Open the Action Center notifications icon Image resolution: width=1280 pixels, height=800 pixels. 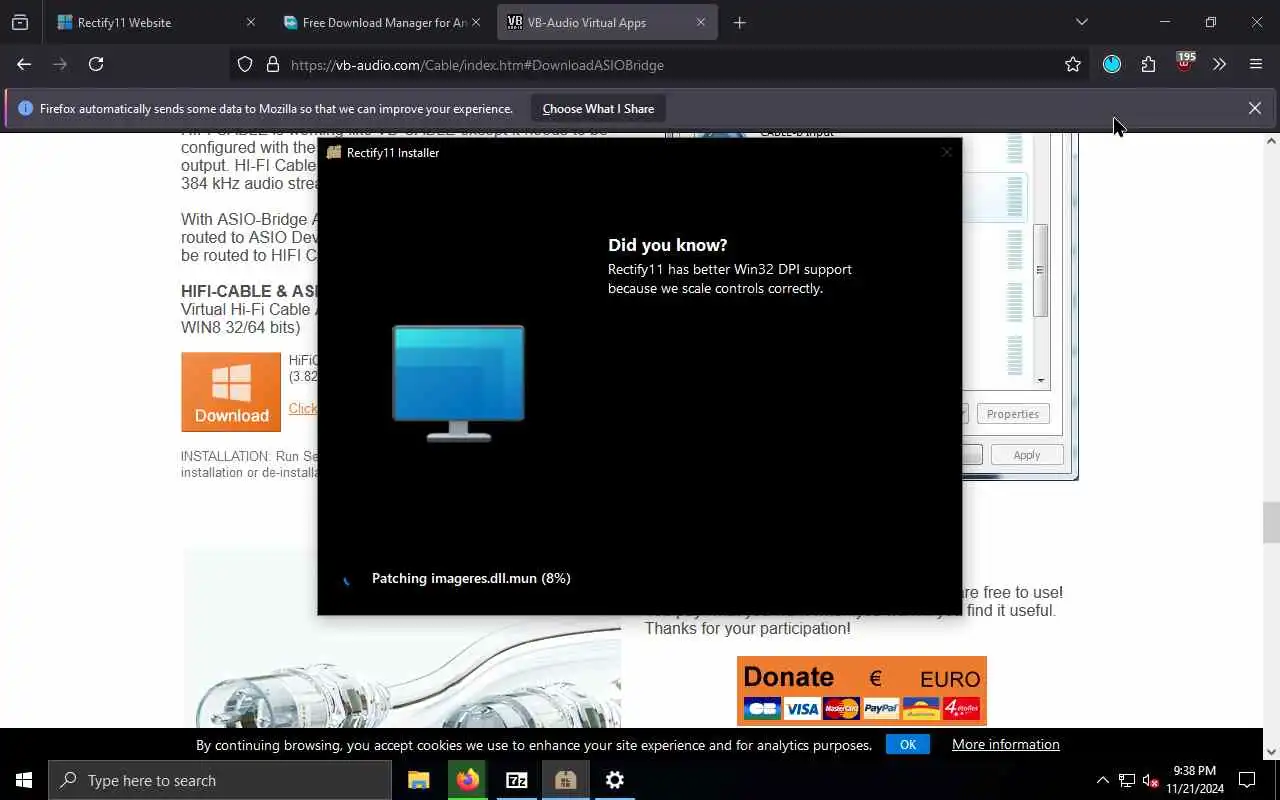[1247, 780]
